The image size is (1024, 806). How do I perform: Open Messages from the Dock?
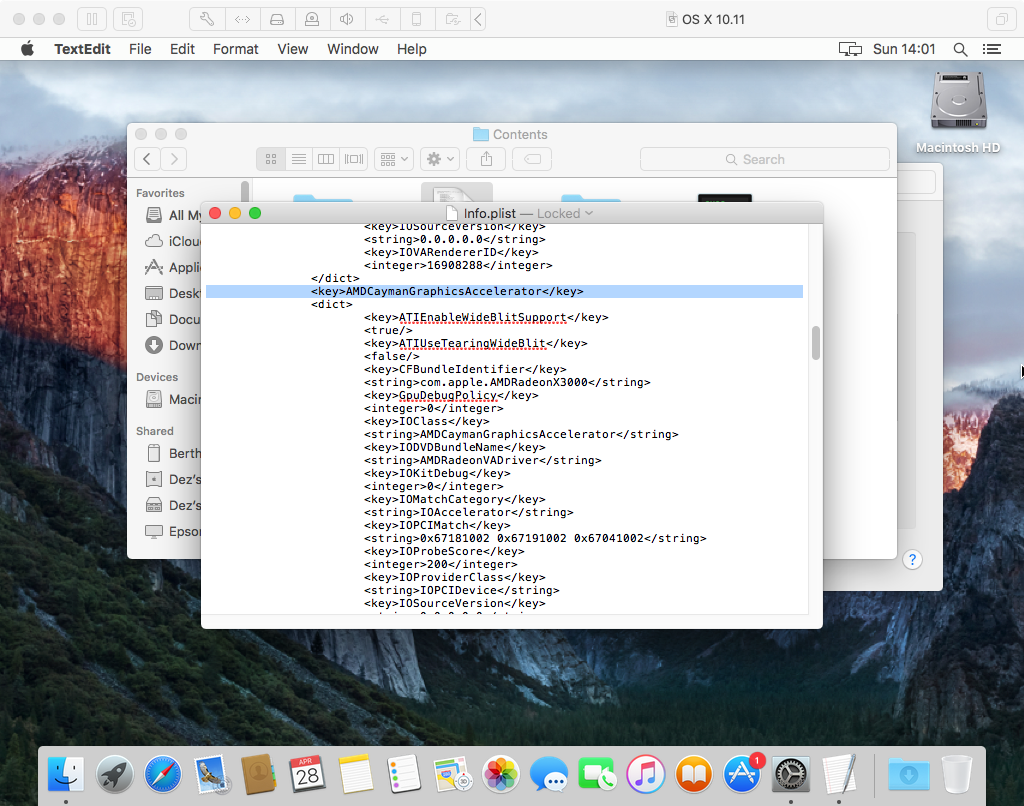click(x=549, y=775)
